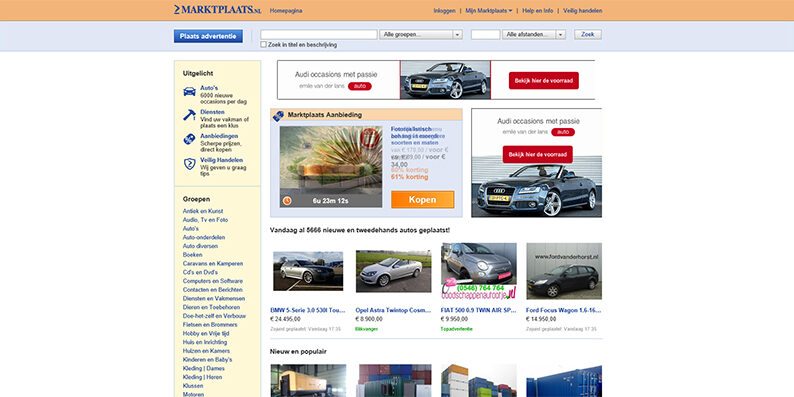Click the orange Kopen button

tap(422, 200)
